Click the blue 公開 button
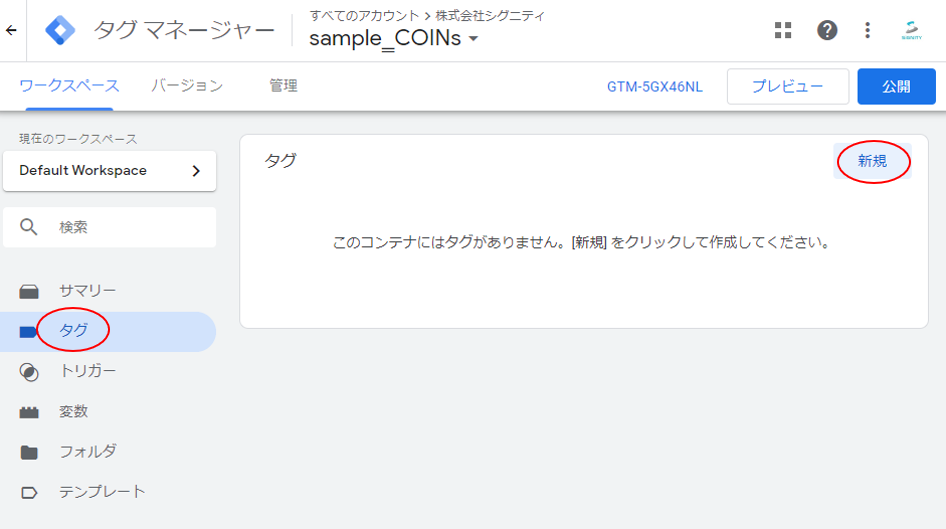The width and height of the screenshot is (946, 529). [x=896, y=87]
